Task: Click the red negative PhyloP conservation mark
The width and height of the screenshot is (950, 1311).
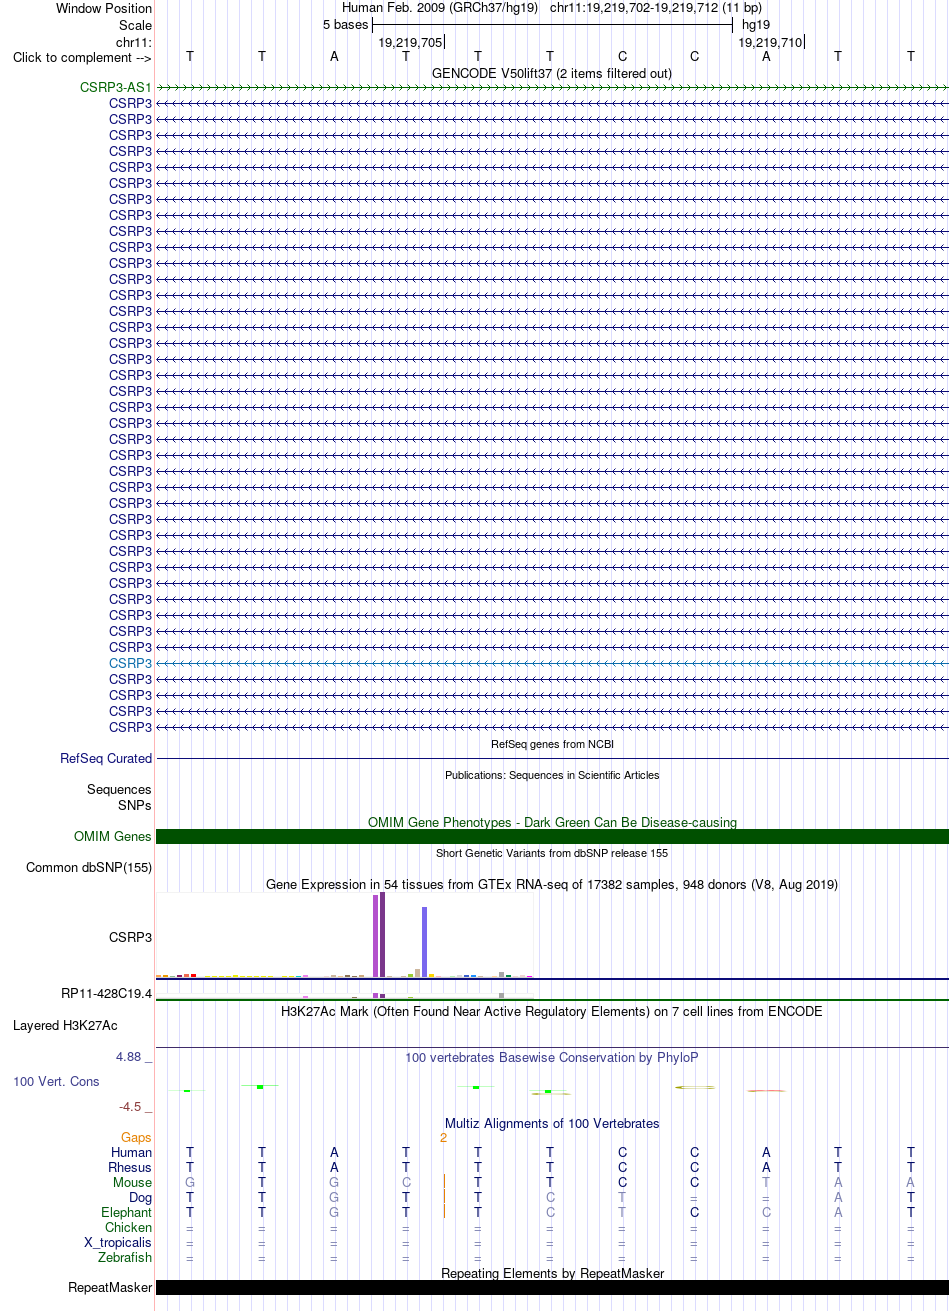Action: coord(766,1090)
